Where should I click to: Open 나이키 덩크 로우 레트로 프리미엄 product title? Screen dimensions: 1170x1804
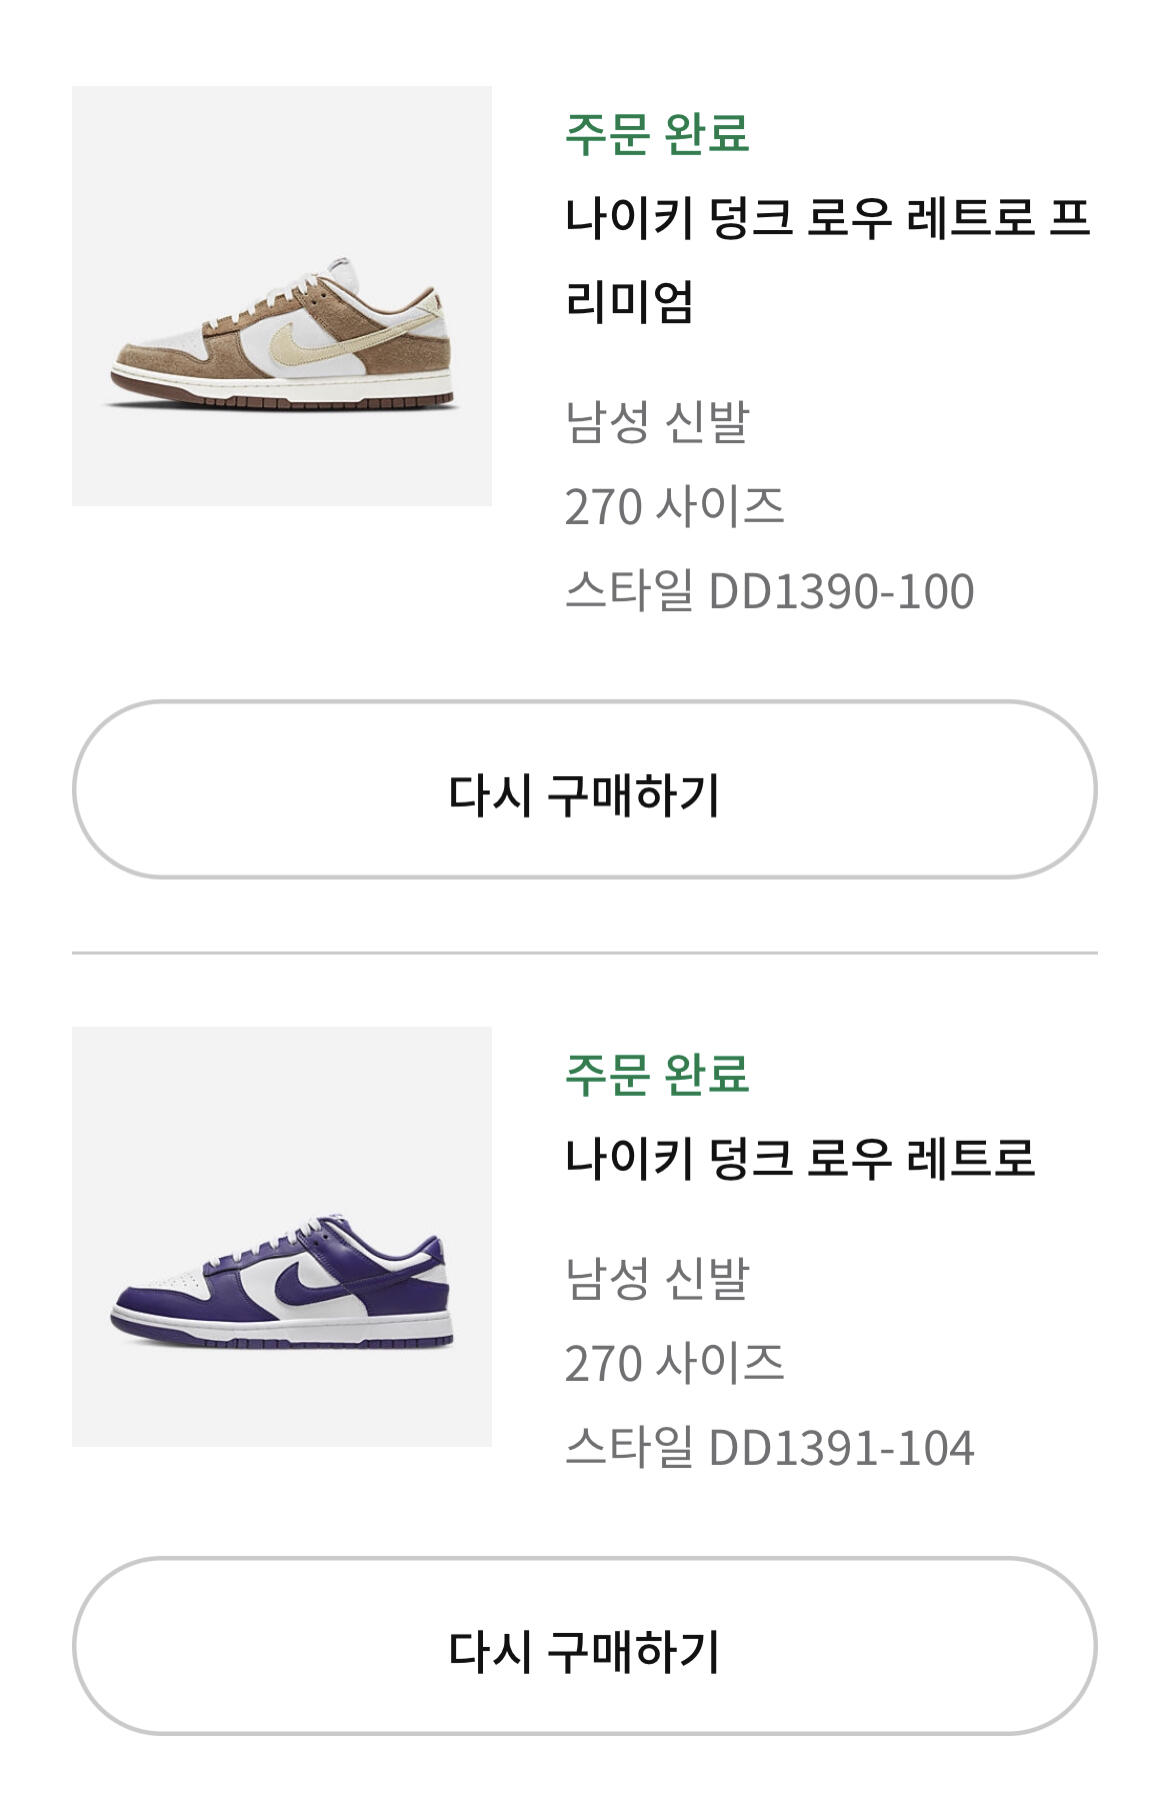coord(828,258)
